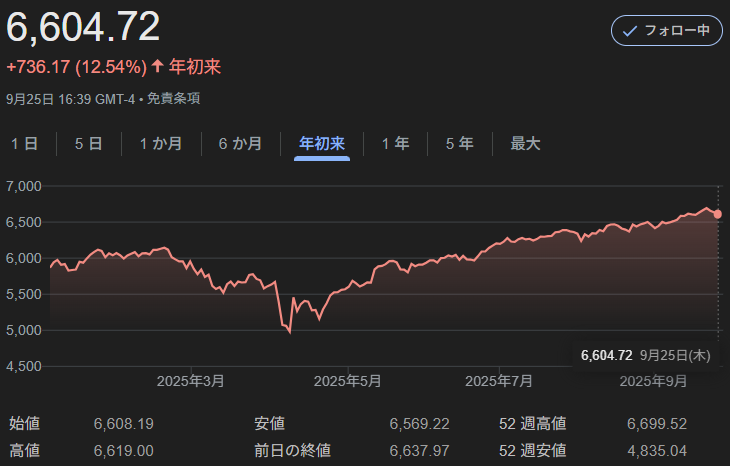Show the 1年 chart range
The height and width of the screenshot is (466, 730).
[395, 144]
